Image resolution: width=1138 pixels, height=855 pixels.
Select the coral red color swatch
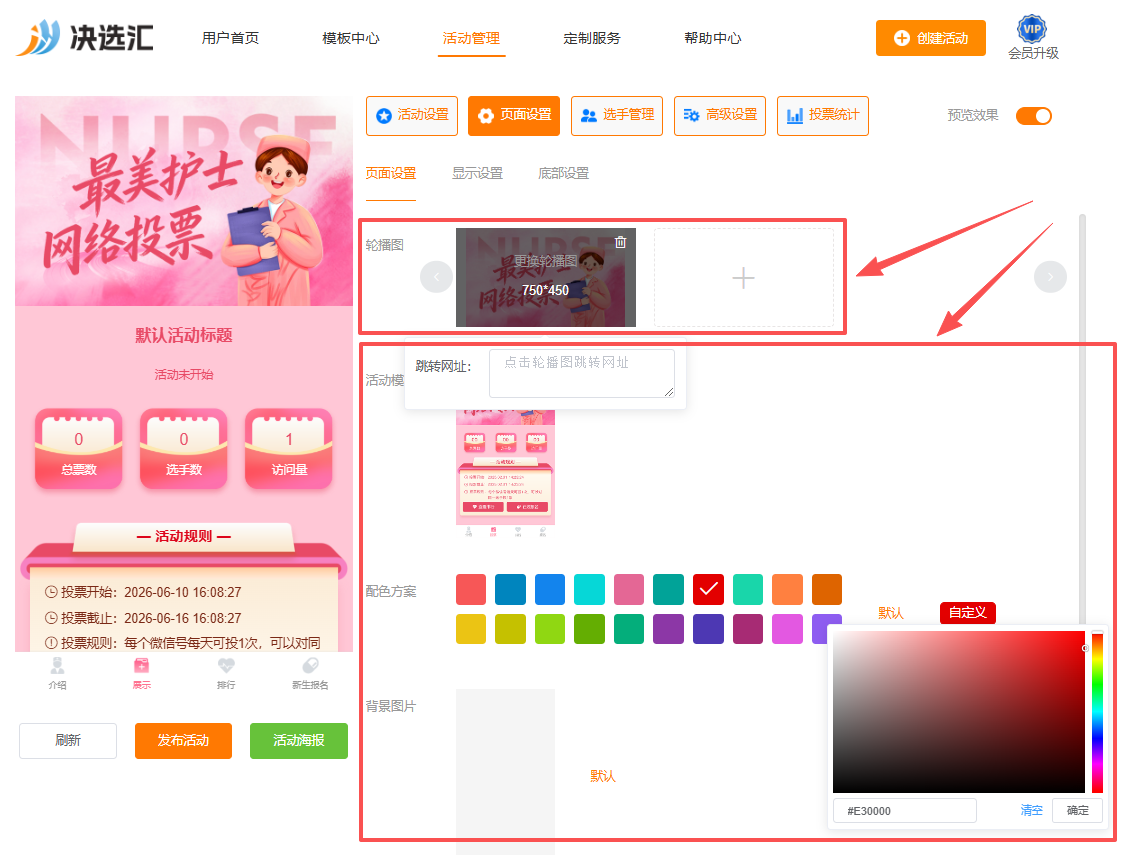tap(471, 589)
